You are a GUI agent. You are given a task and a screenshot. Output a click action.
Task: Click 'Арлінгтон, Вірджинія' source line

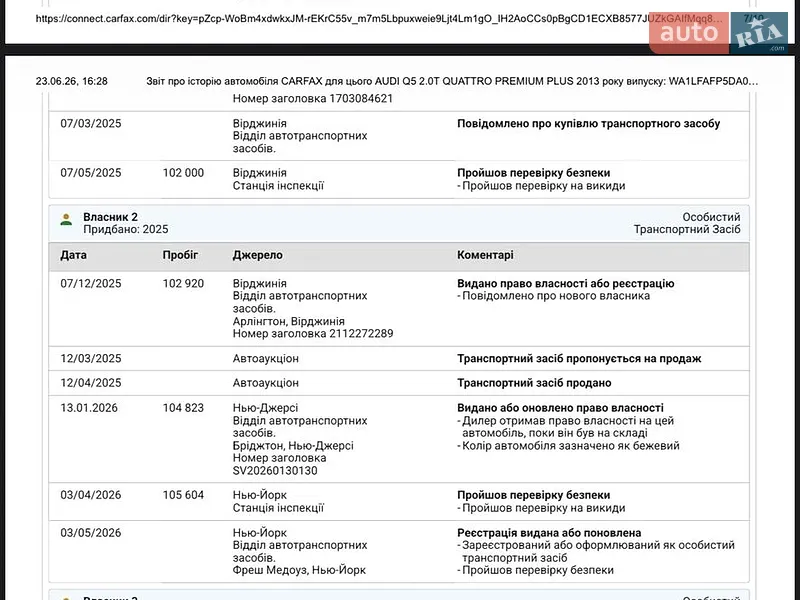pos(289,321)
